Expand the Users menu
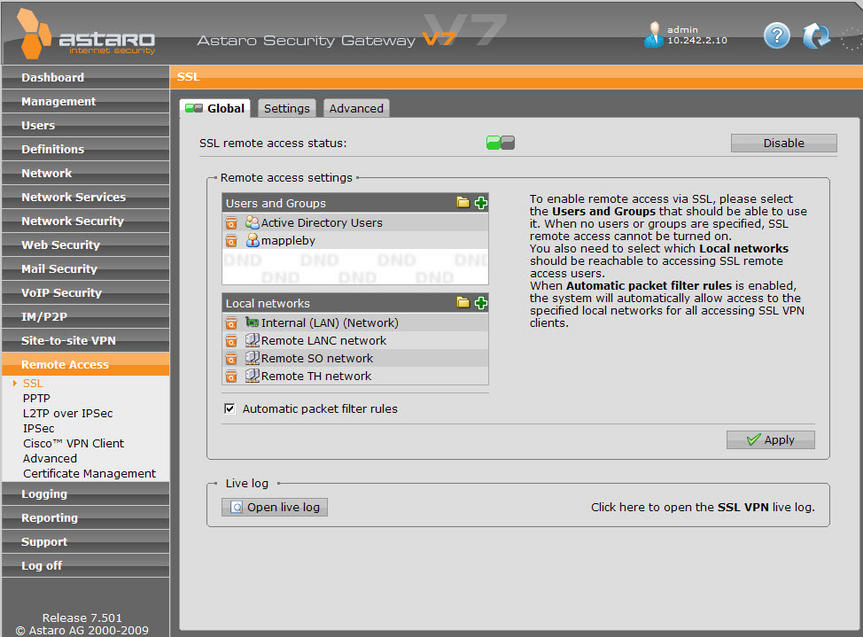 pos(85,126)
